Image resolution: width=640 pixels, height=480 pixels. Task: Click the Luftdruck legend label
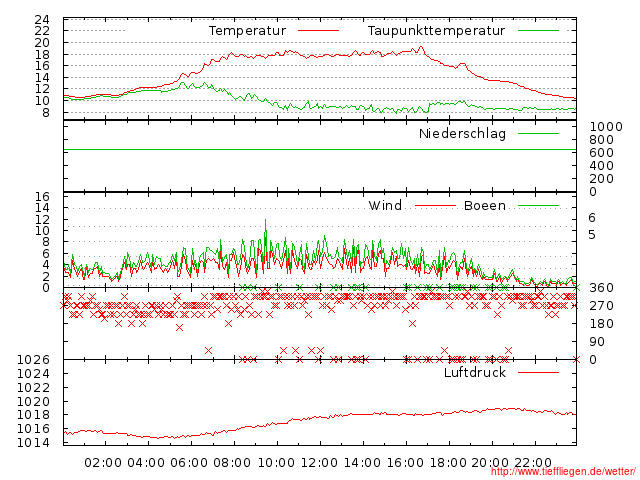tap(475, 373)
